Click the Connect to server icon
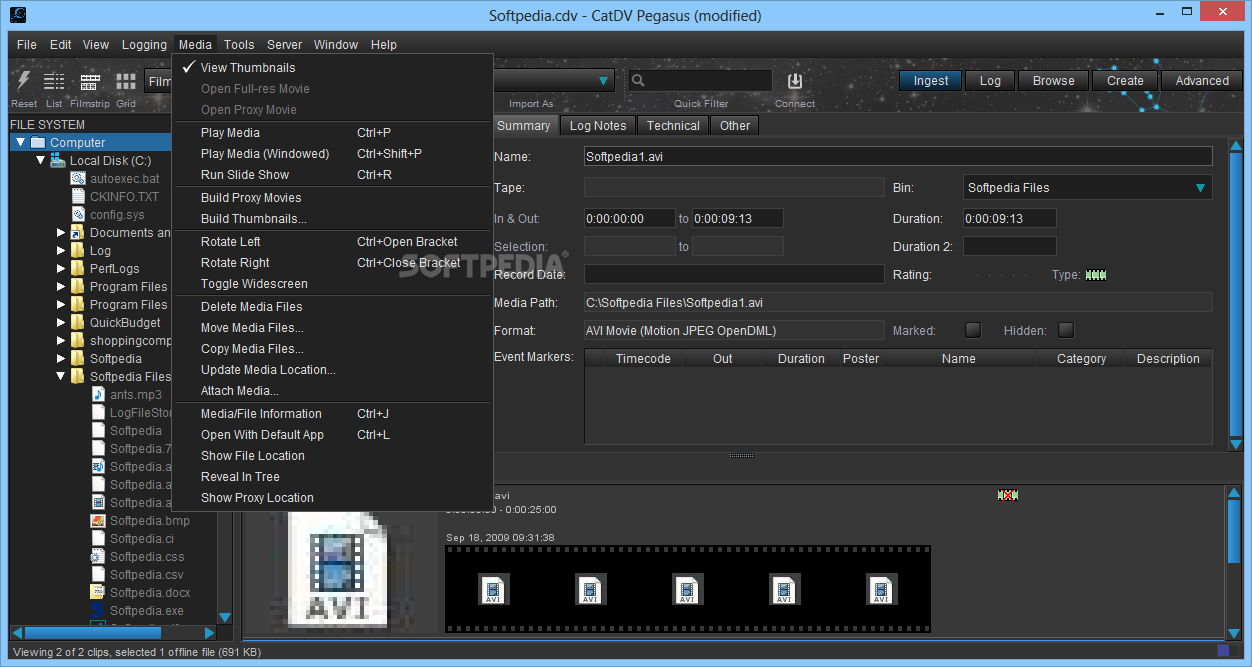1252x667 pixels. pos(795,81)
